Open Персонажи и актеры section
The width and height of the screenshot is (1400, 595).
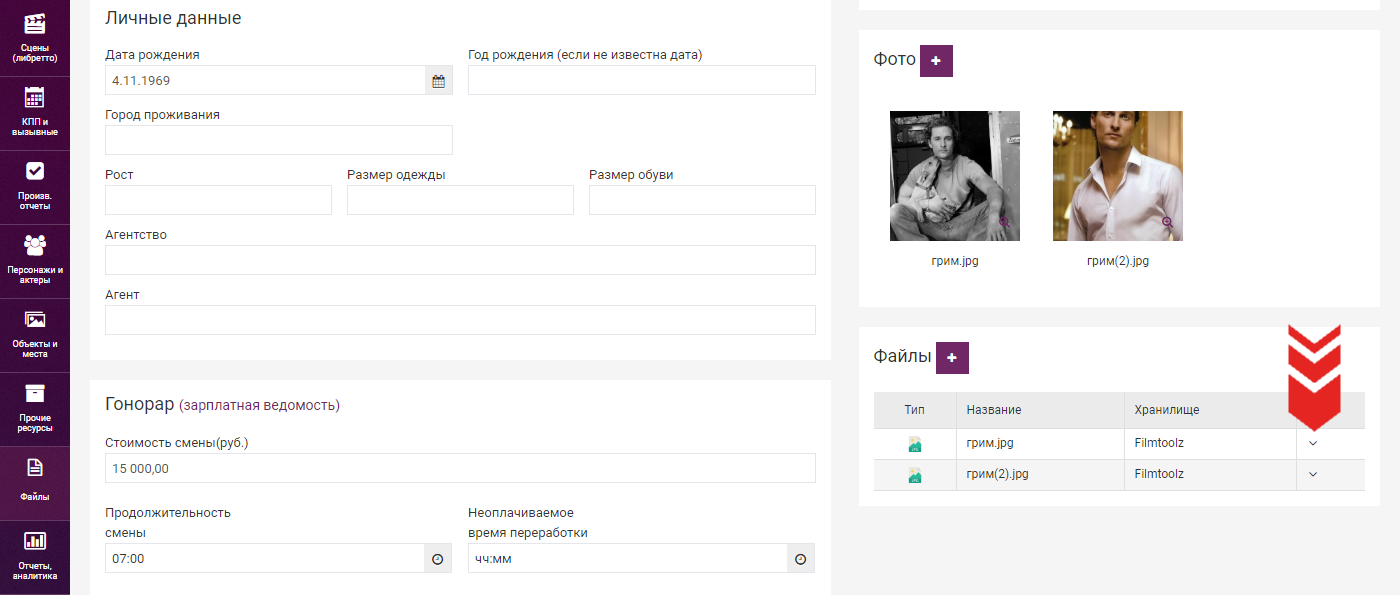pos(35,261)
